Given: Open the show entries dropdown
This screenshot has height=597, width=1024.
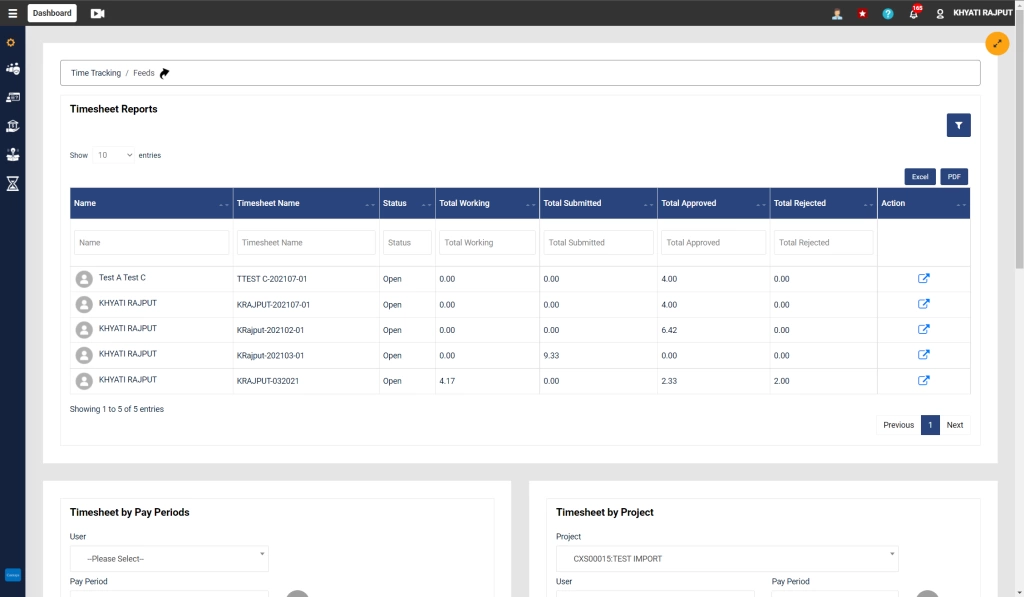Looking at the screenshot, I should [x=114, y=155].
